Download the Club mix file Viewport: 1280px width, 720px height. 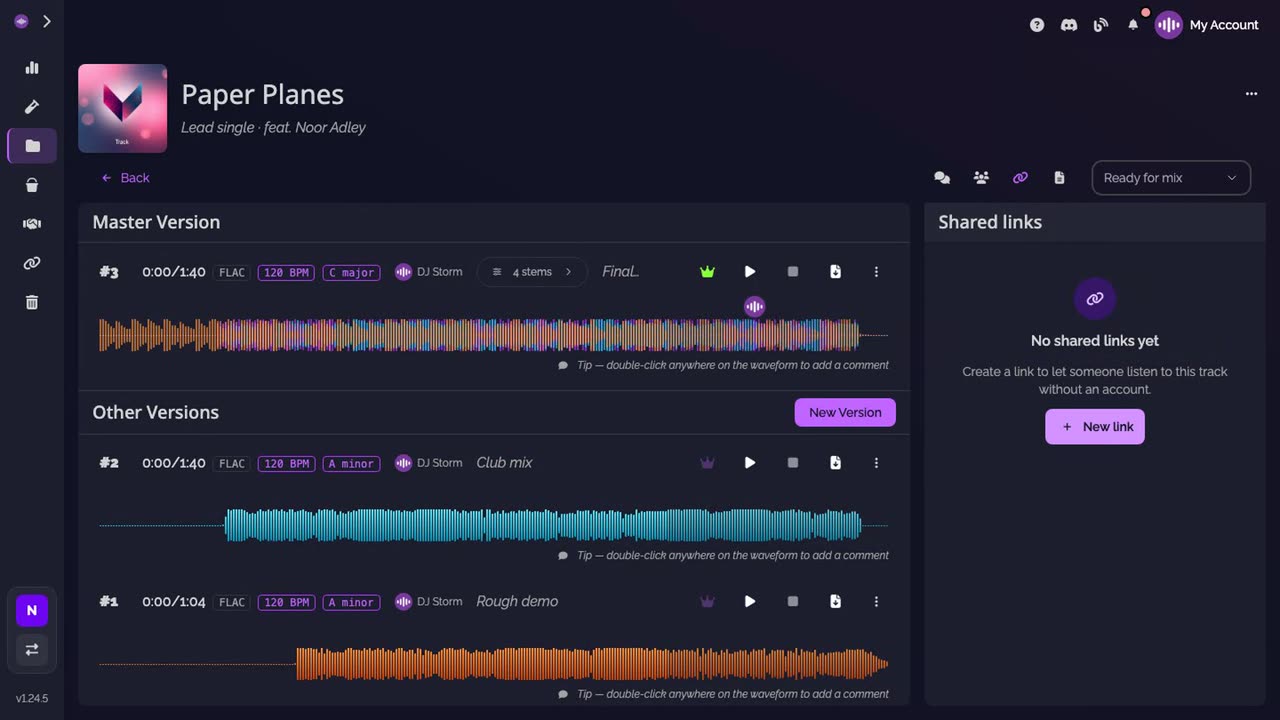click(835, 463)
